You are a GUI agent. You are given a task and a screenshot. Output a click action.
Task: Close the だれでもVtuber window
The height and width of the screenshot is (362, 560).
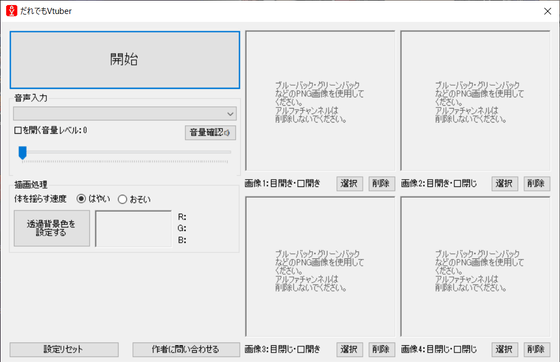547,11
